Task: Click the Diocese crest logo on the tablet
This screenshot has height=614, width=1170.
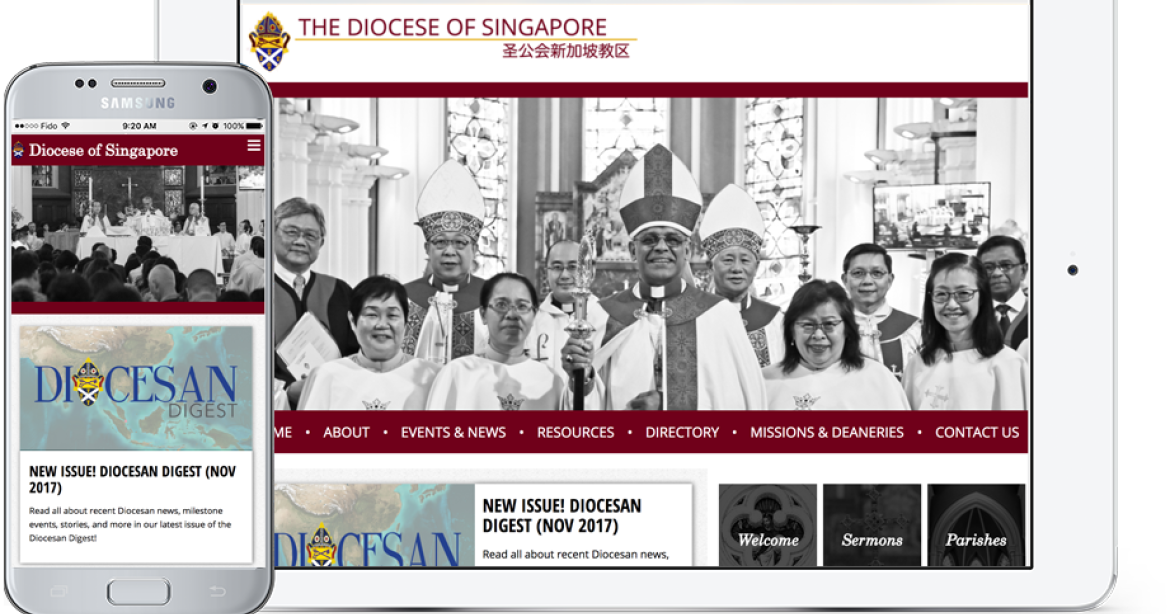Action: pyautogui.click(x=269, y=43)
